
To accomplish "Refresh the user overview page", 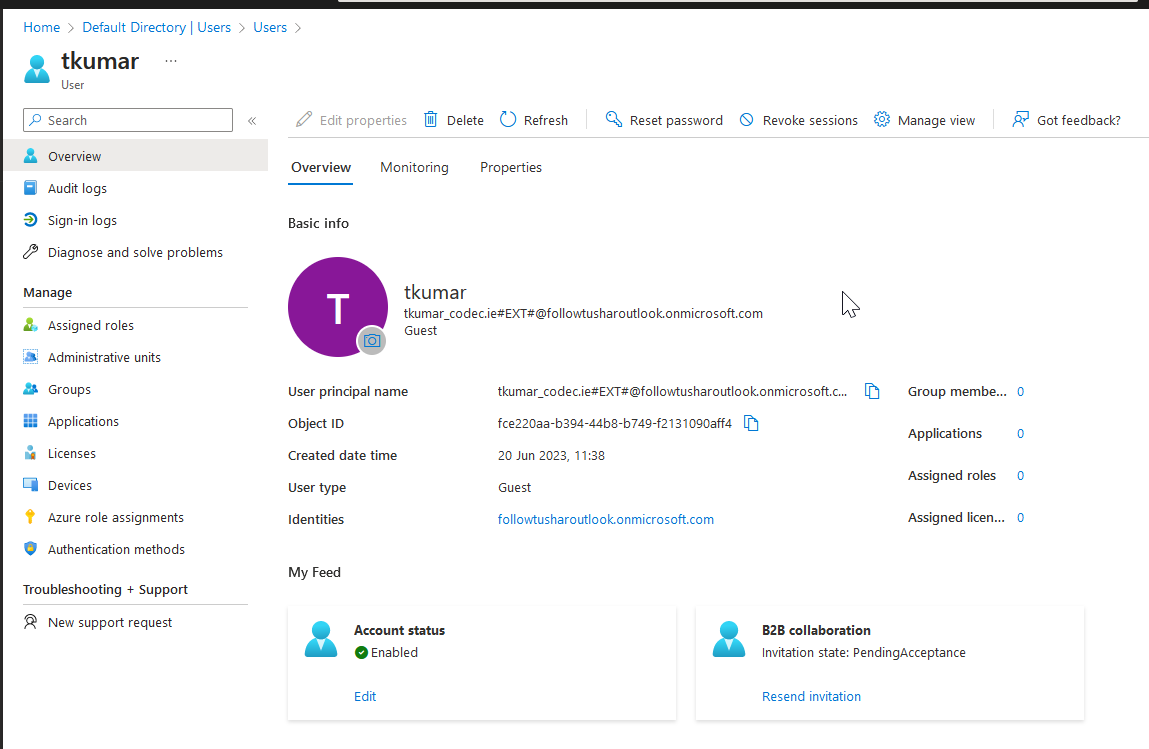I will tap(534, 119).
